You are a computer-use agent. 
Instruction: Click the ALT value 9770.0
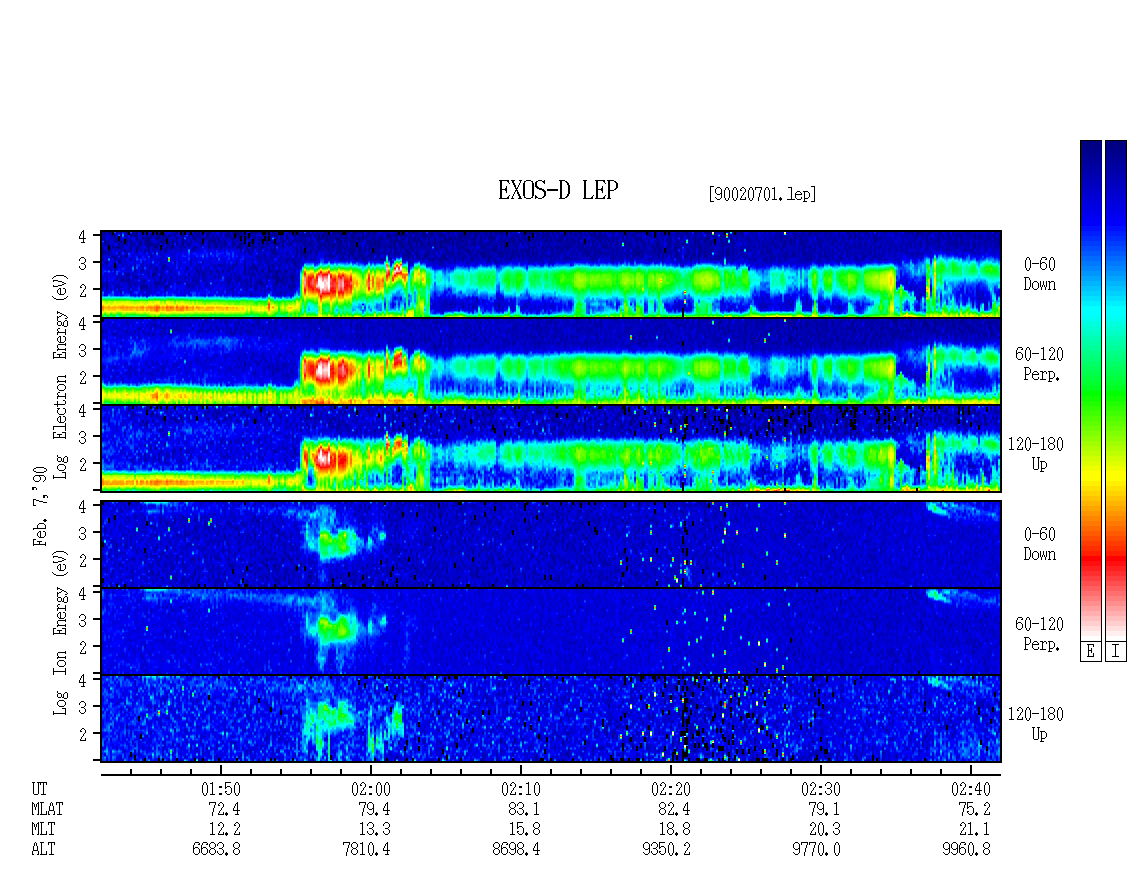pos(817,850)
